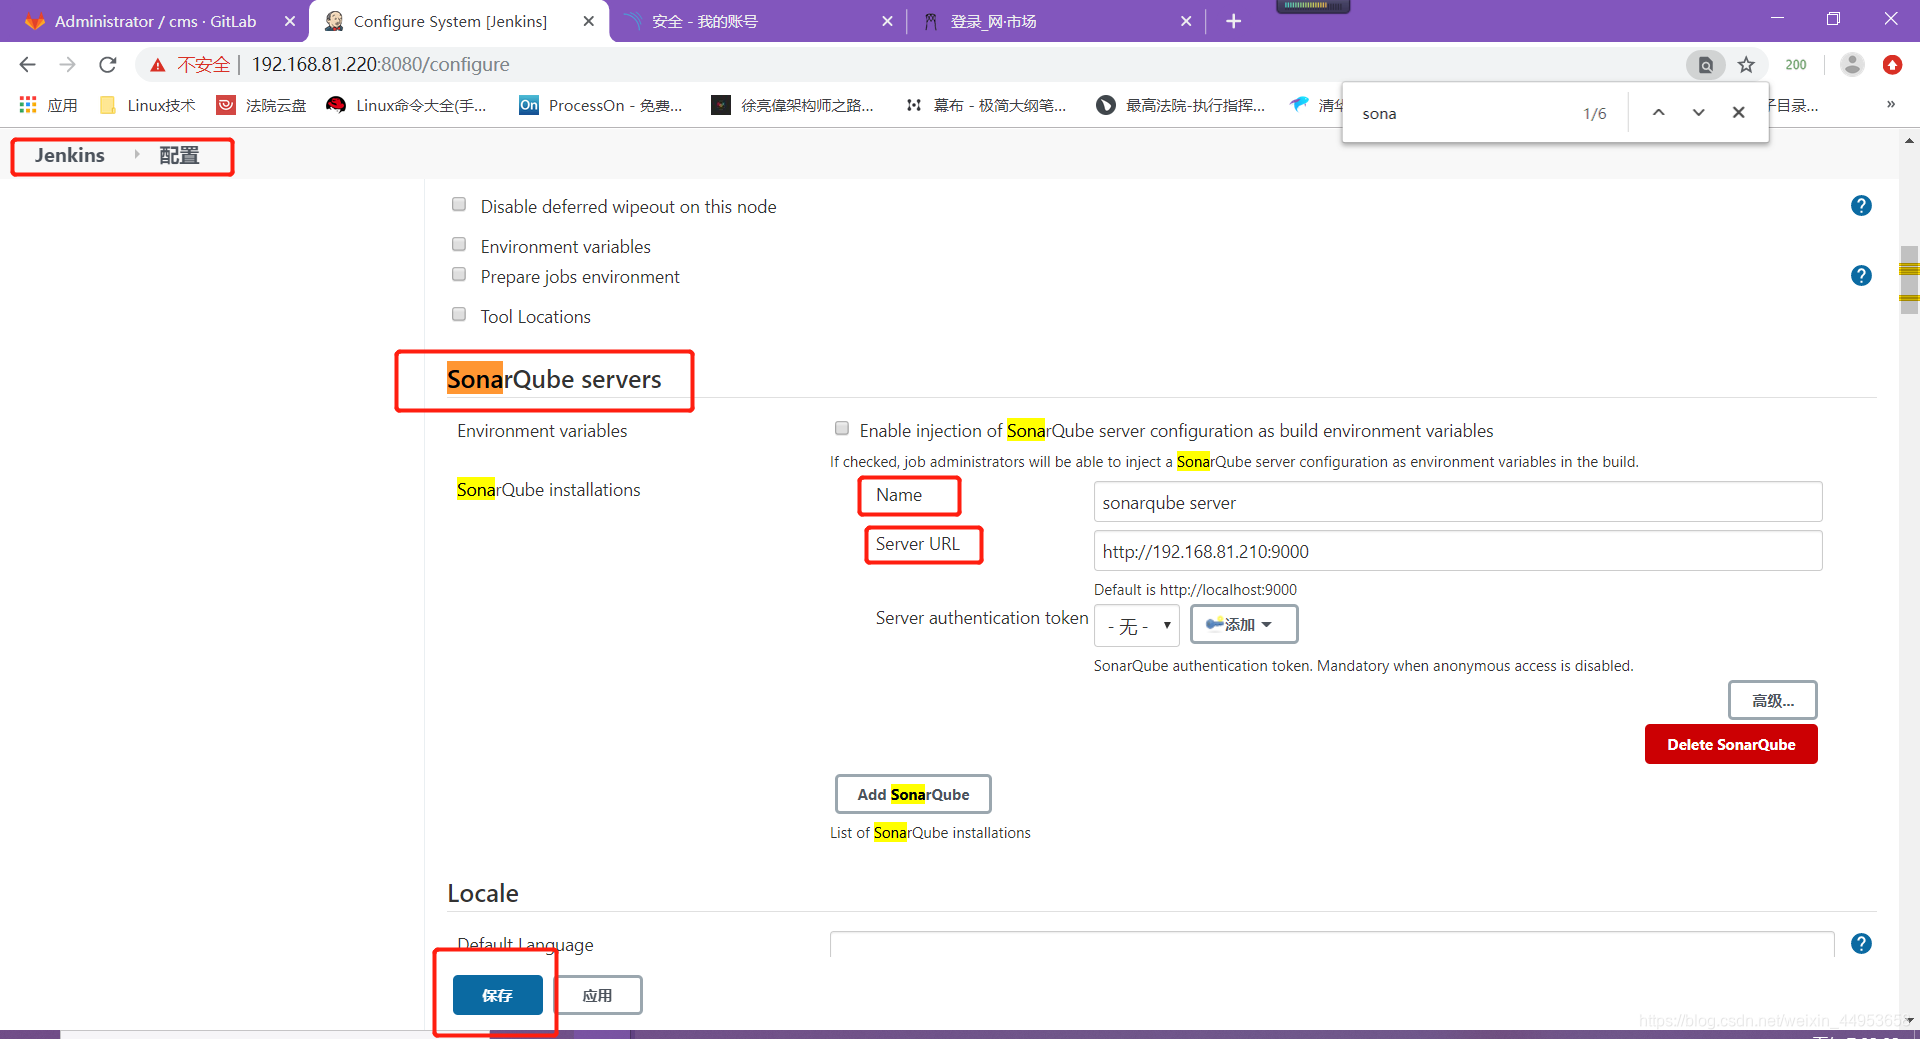1920x1039 pixels.
Task: Open the Apps grid bookmark icon
Action: pos(28,105)
